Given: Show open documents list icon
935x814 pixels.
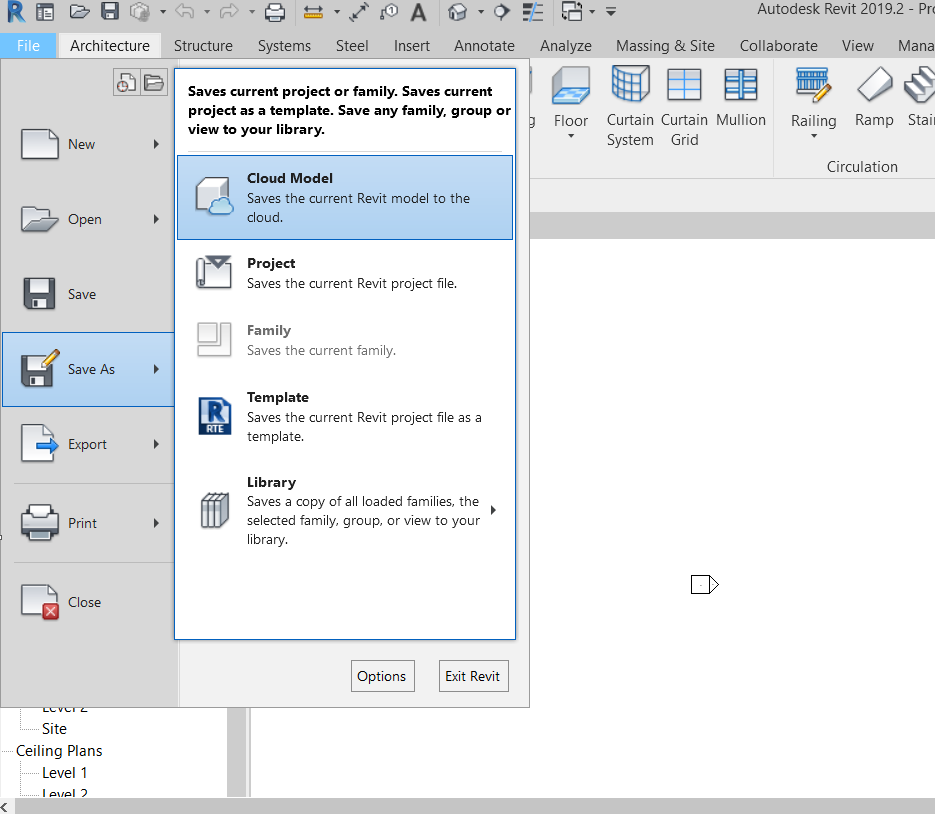Looking at the screenshot, I should point(154,82).
